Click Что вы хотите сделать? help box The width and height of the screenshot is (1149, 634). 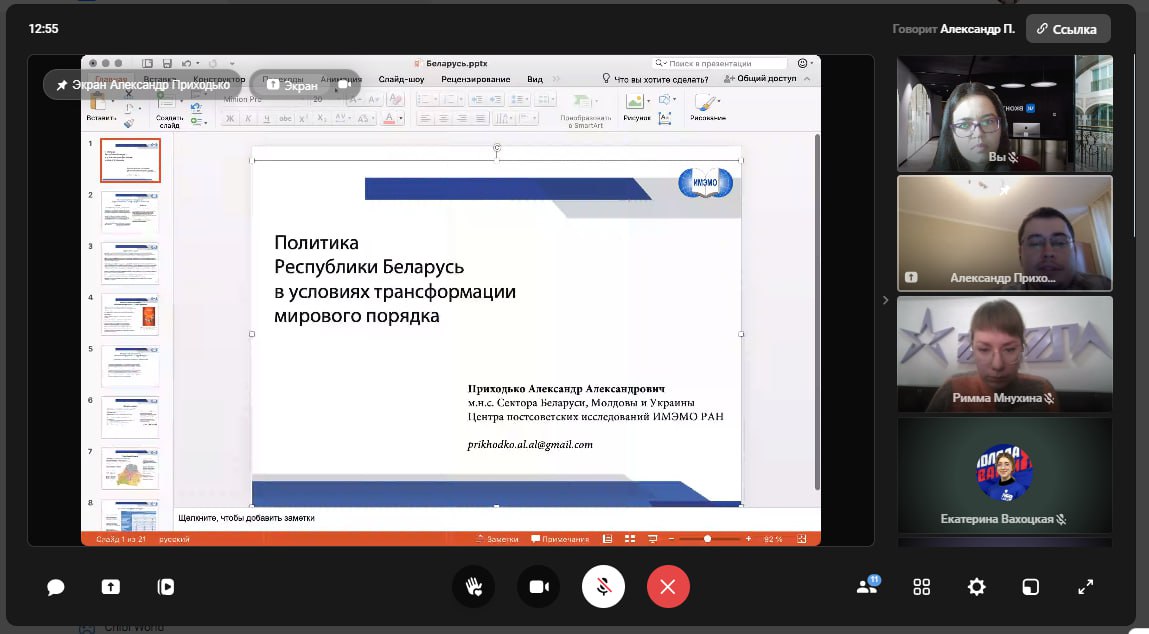pos(655,79)
